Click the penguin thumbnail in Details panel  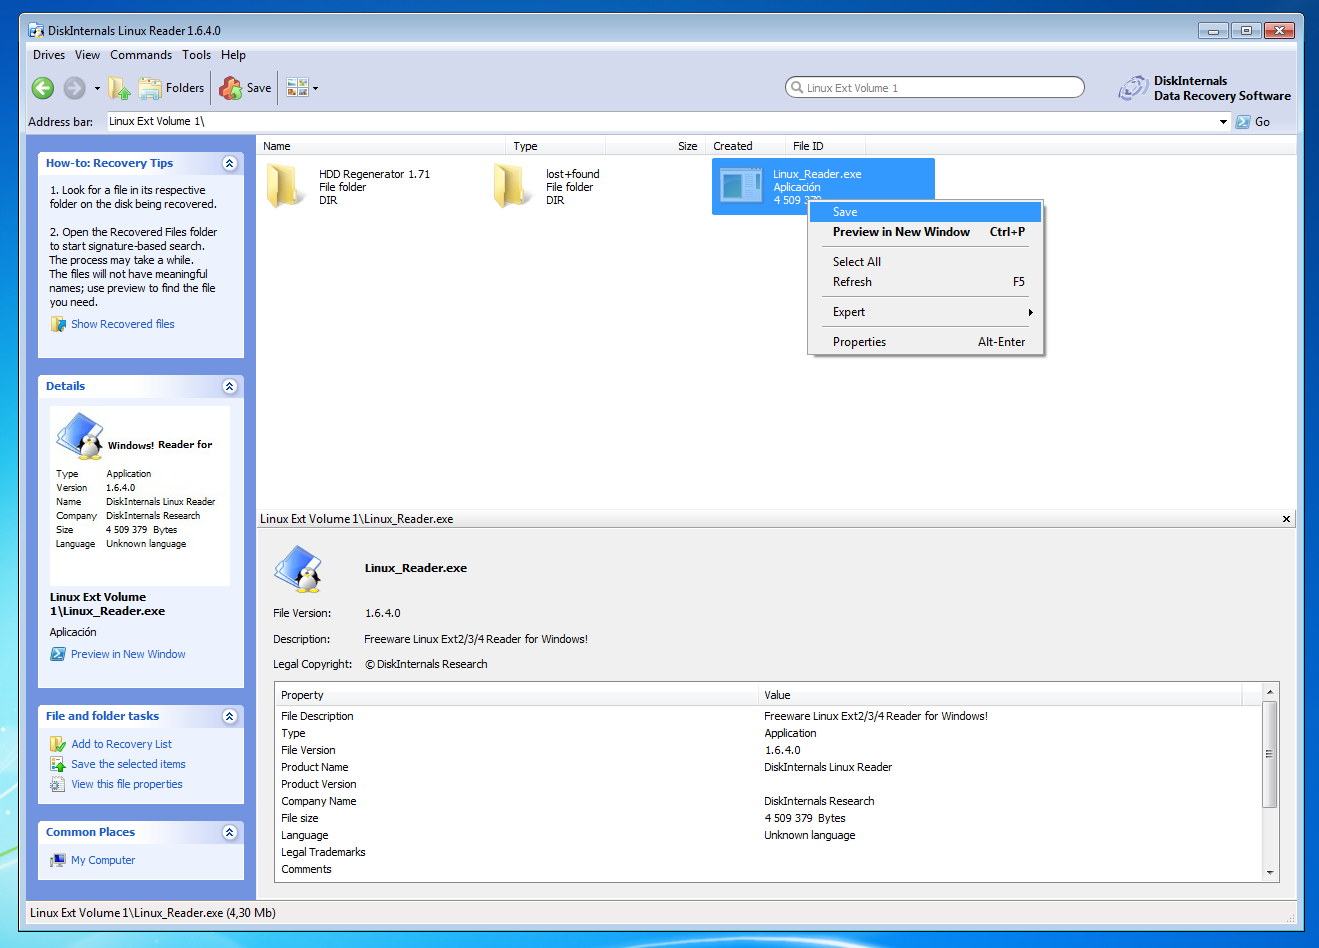tap(81, 437)
